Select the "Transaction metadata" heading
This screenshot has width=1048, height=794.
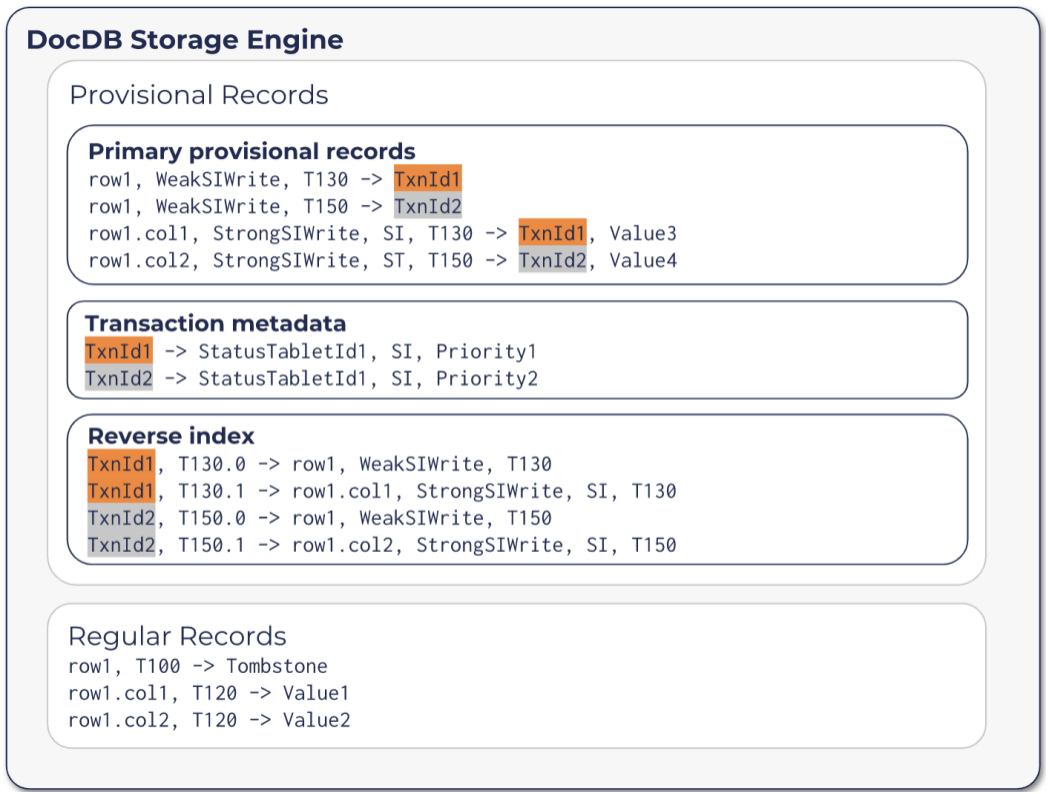tap(215, 323)
